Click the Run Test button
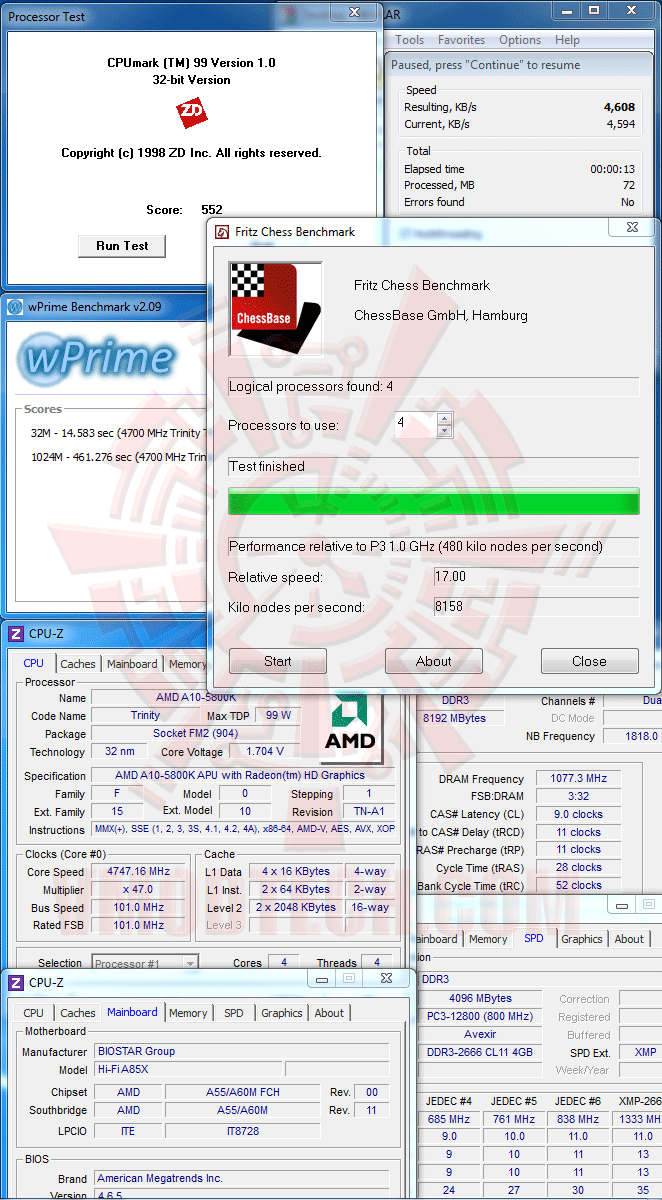 pos(122,246)
